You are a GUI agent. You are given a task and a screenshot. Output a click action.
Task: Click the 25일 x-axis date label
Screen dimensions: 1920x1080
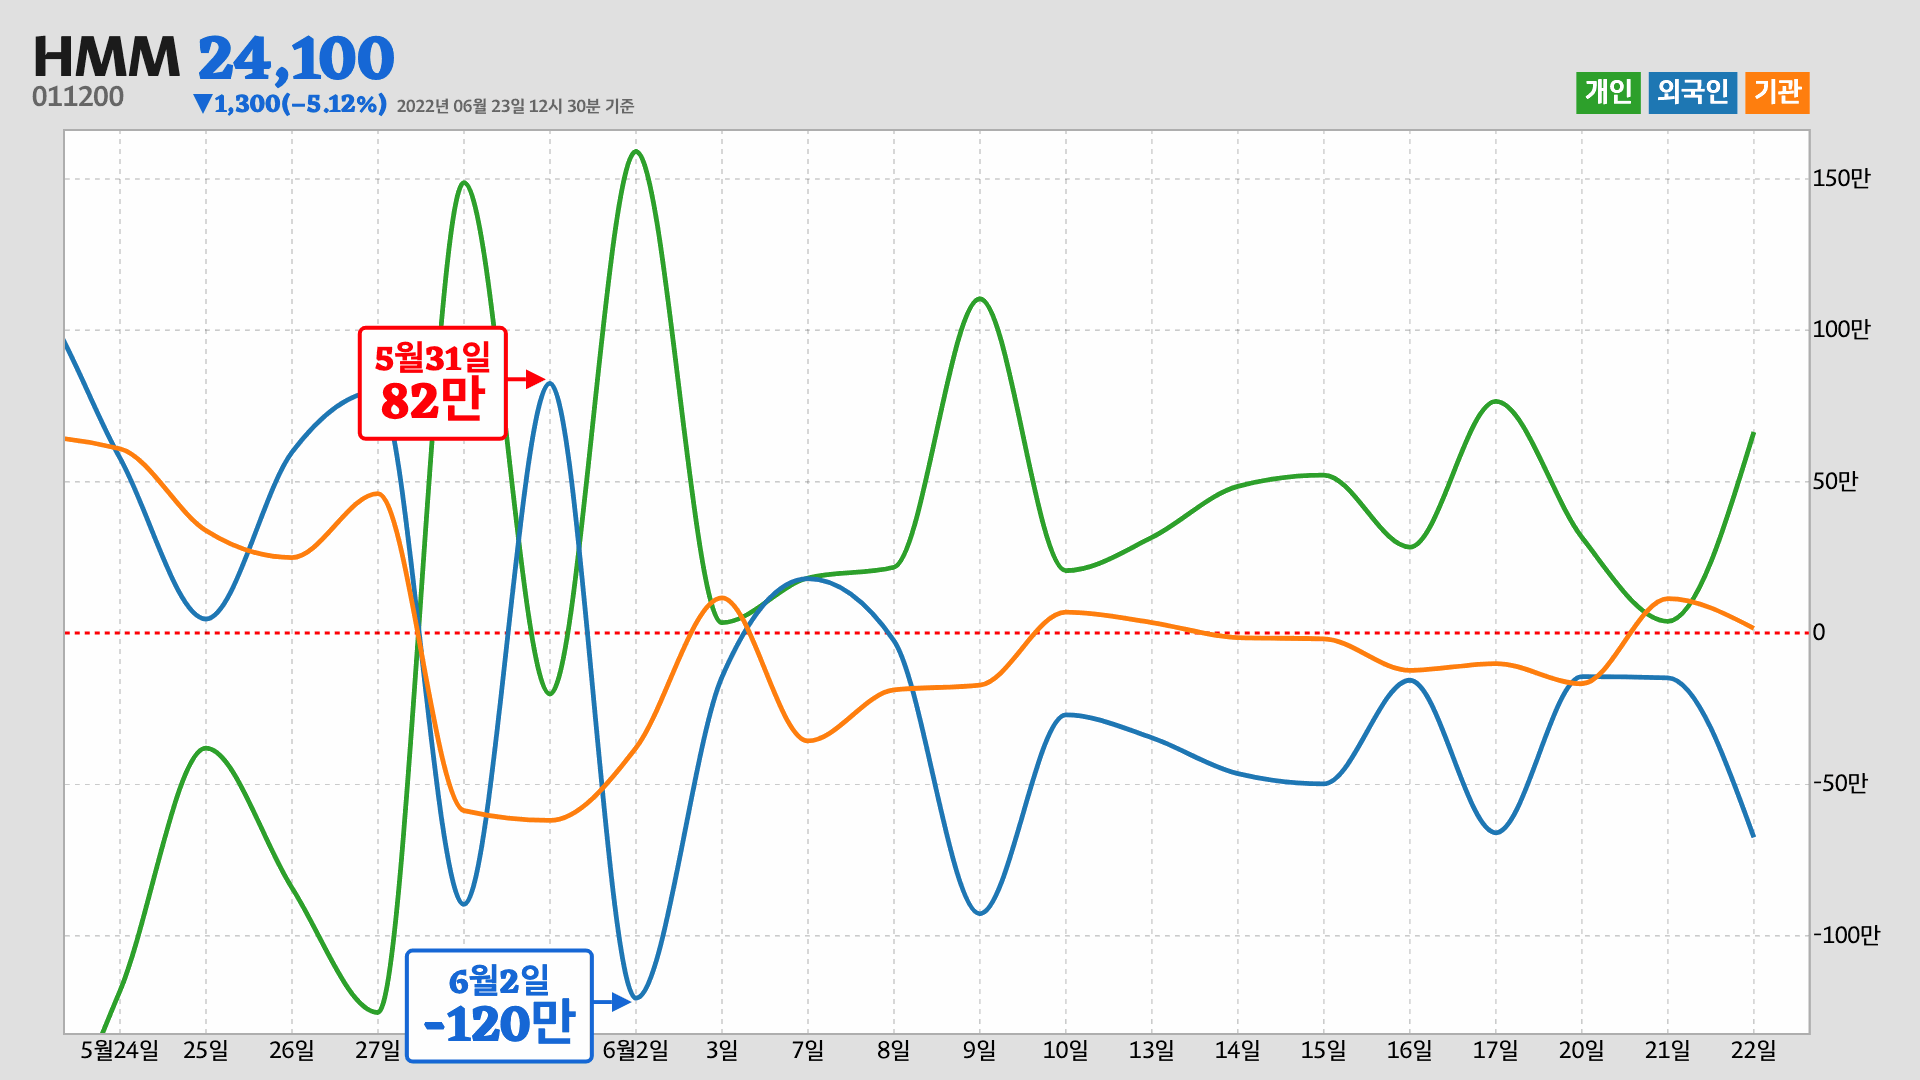pos(206,1051)
